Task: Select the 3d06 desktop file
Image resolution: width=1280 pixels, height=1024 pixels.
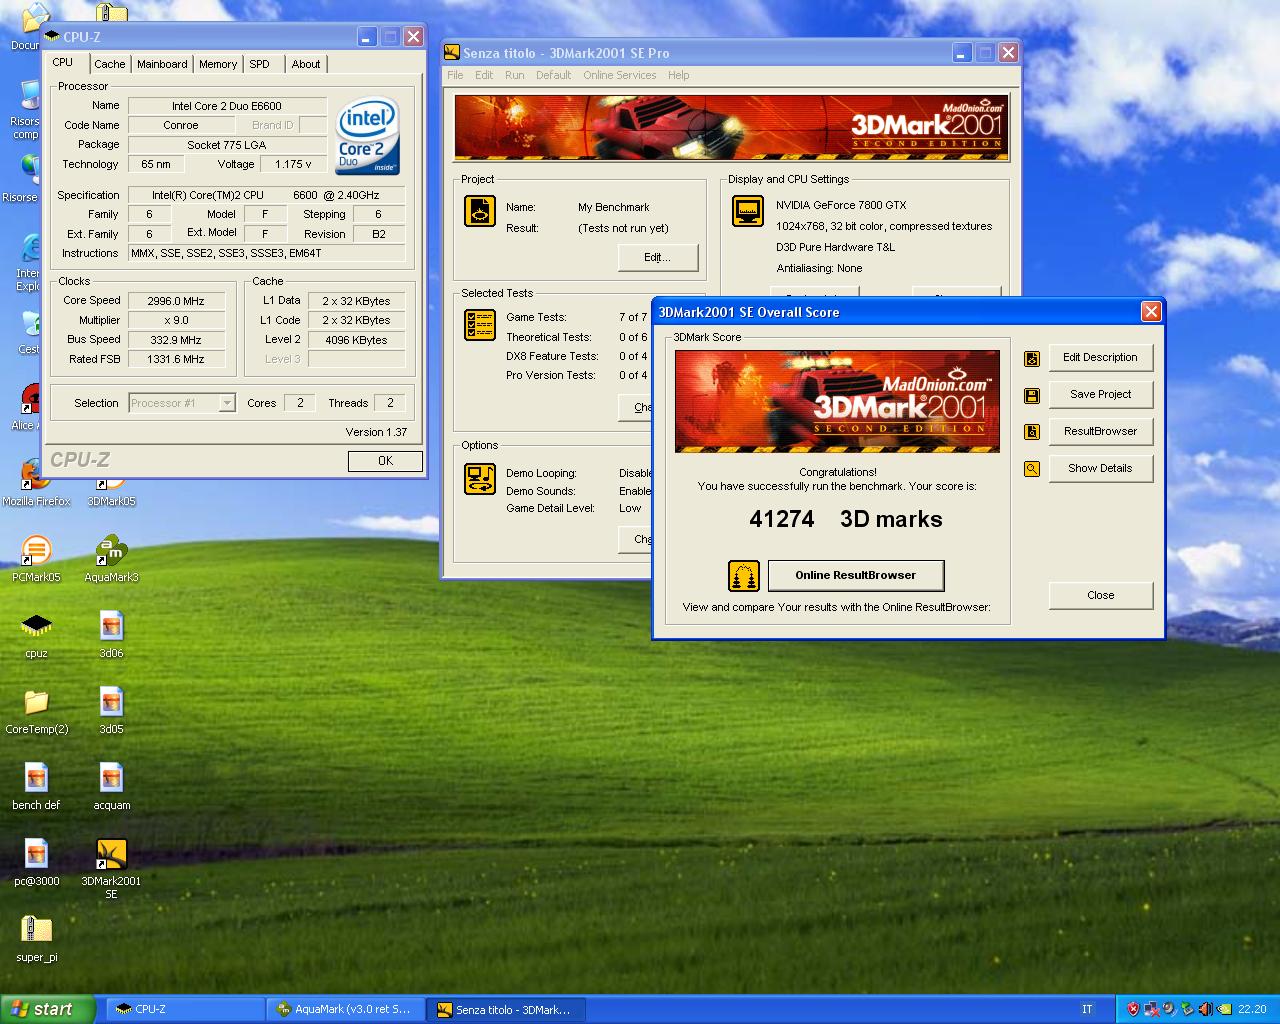Action: (111, 633)
